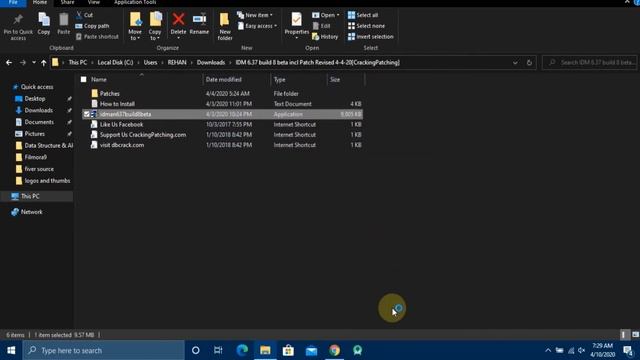Click 'Downloads' breadcrumb in address bar

point(211,62)
